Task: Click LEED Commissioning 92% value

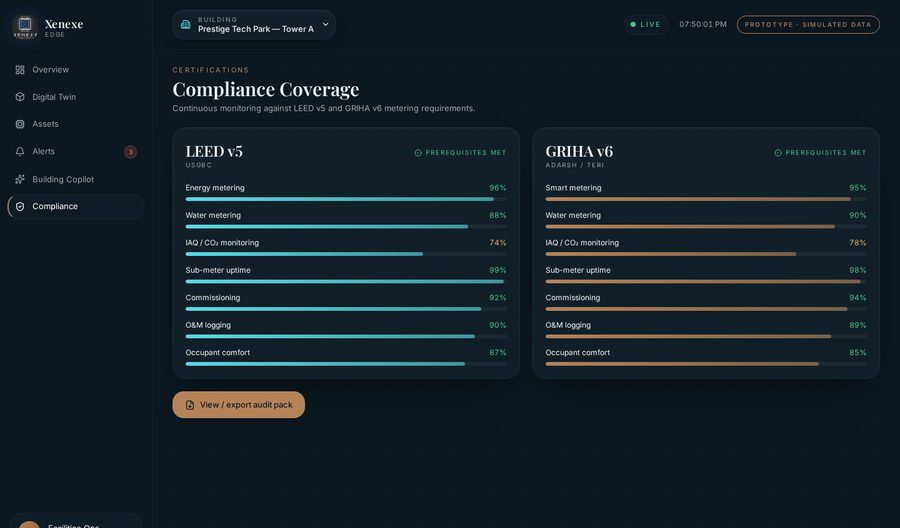Action: click(498, 298)
